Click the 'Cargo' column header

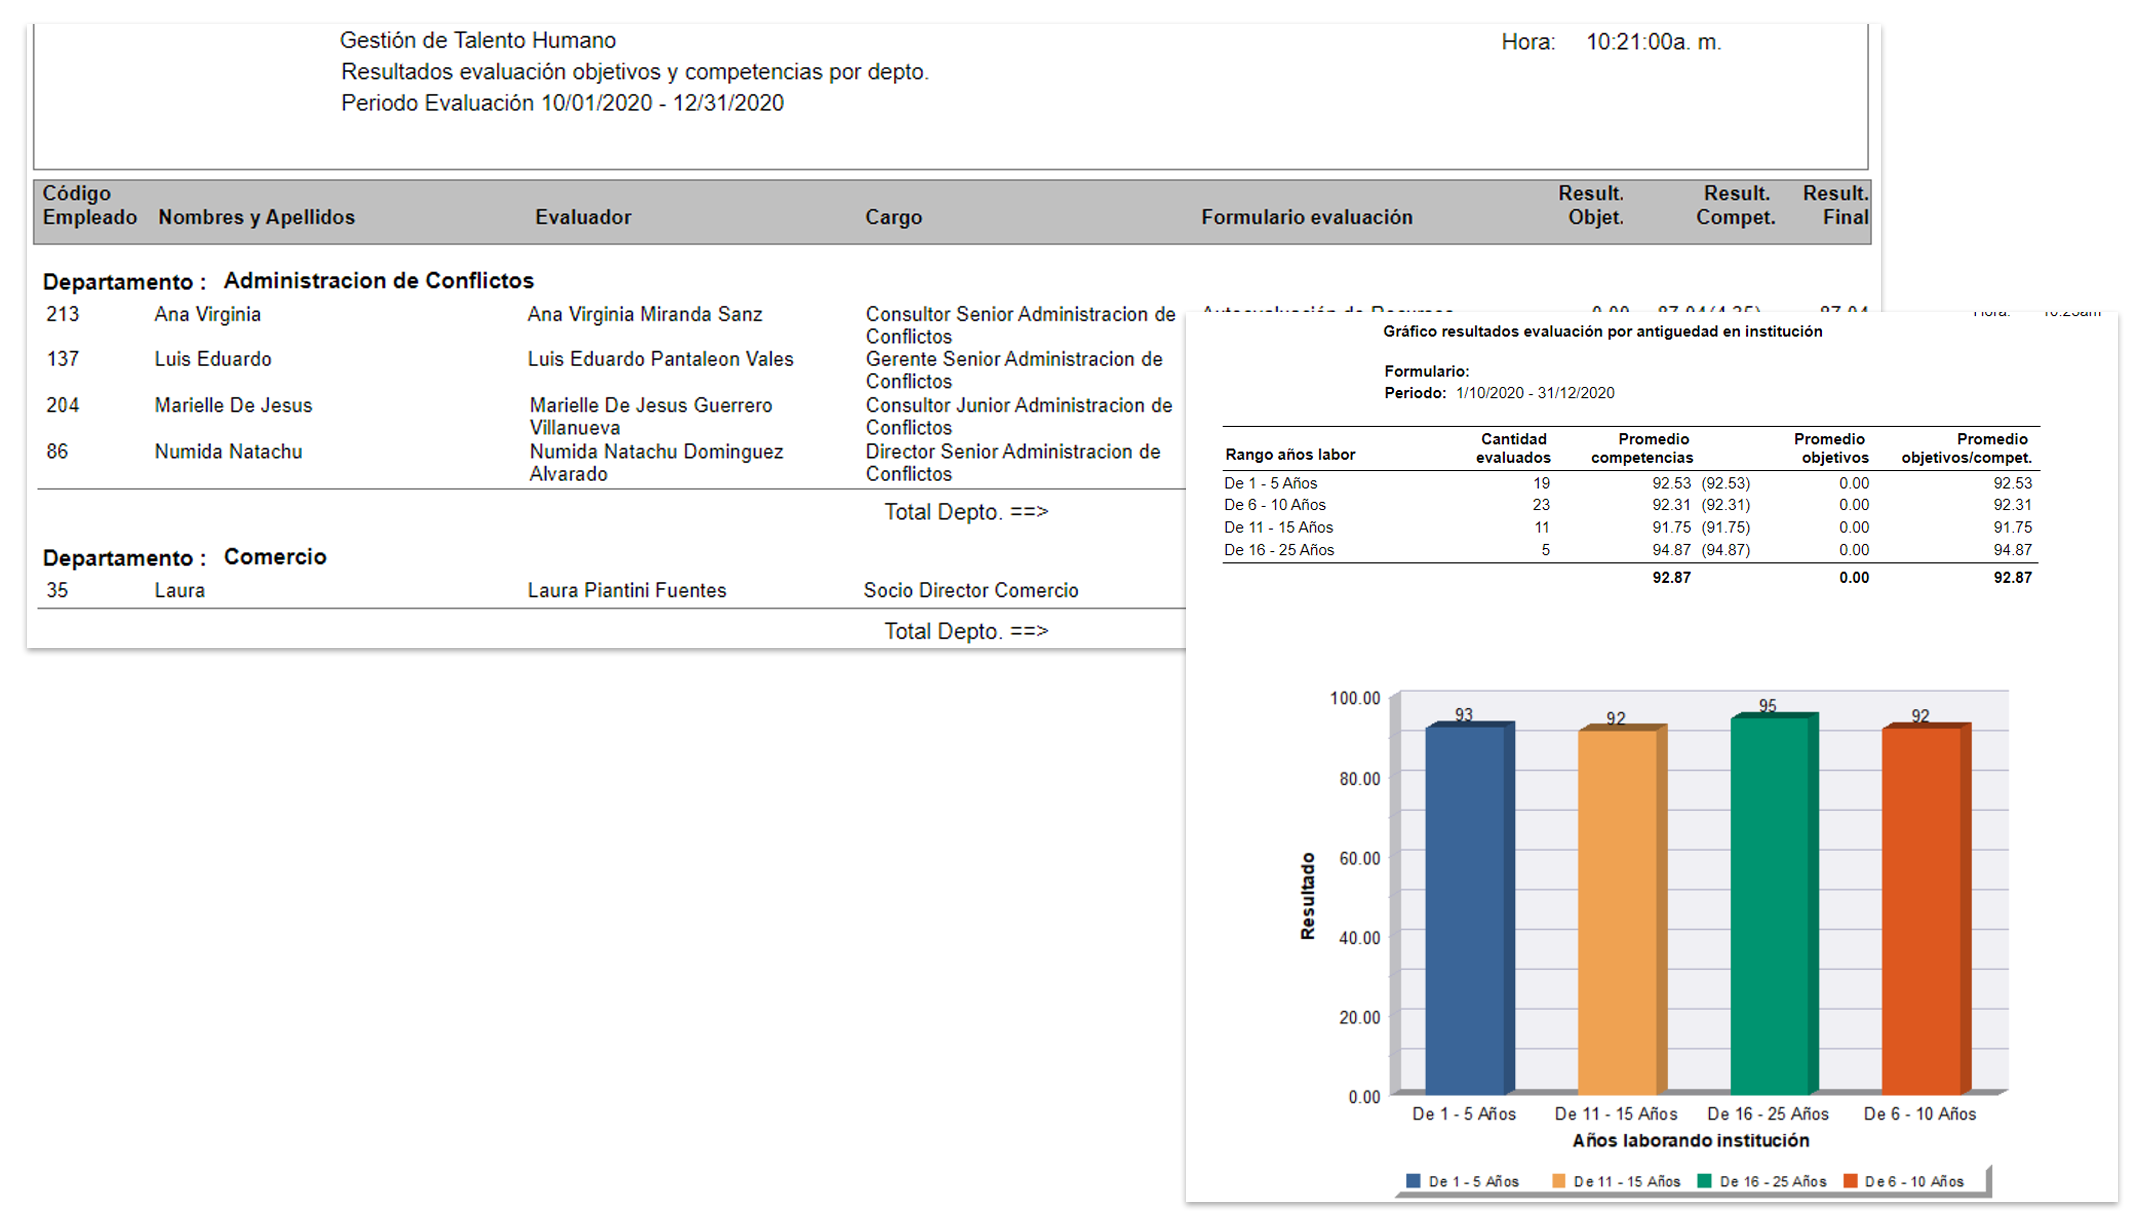click(x=893, y=217)
